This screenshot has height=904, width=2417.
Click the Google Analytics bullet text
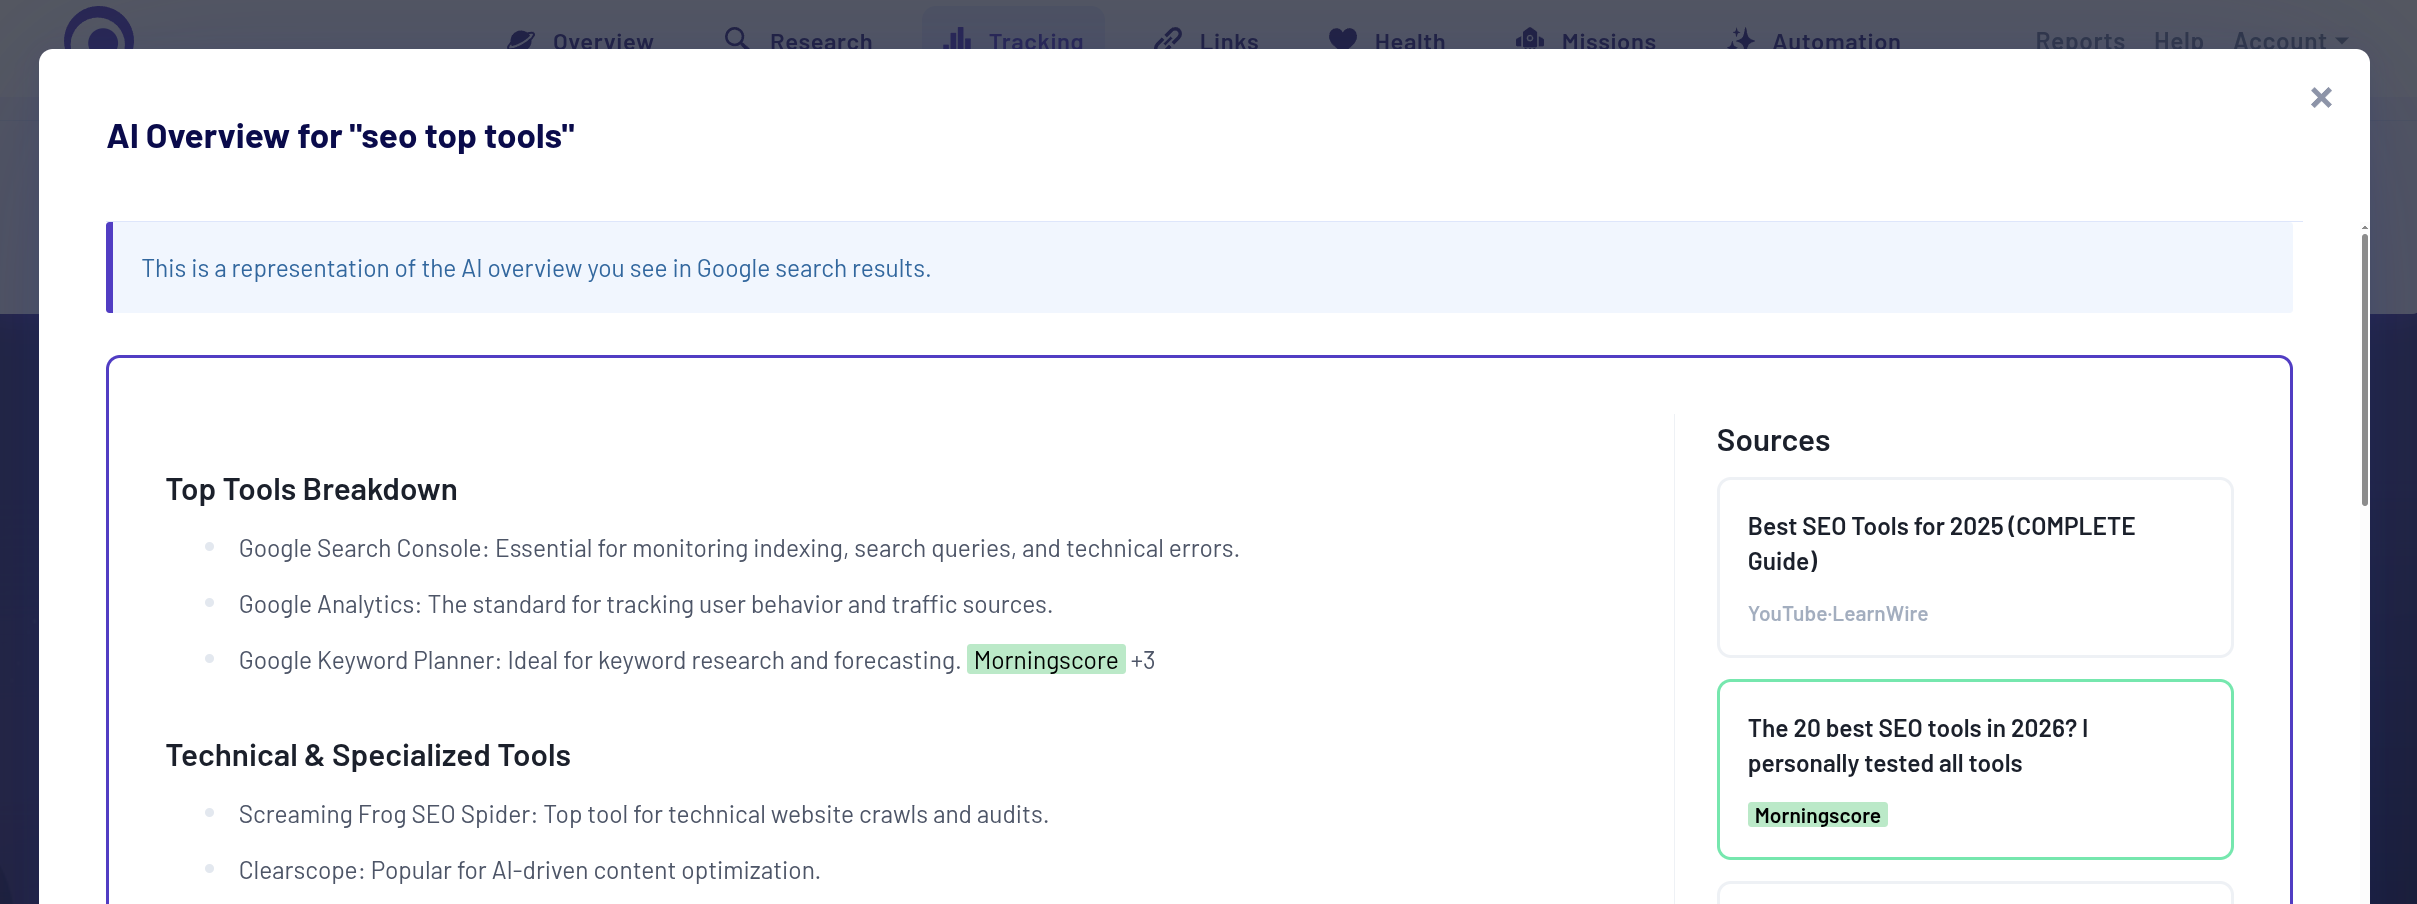click(x=646, y=604)
